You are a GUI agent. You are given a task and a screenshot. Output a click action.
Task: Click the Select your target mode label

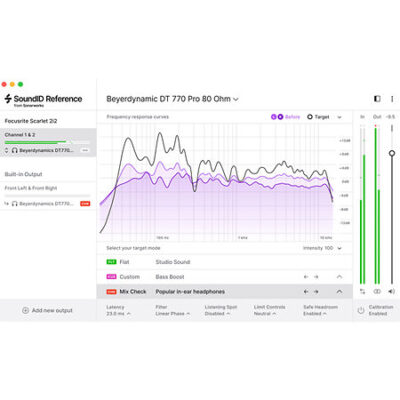(x=133, y=248)
